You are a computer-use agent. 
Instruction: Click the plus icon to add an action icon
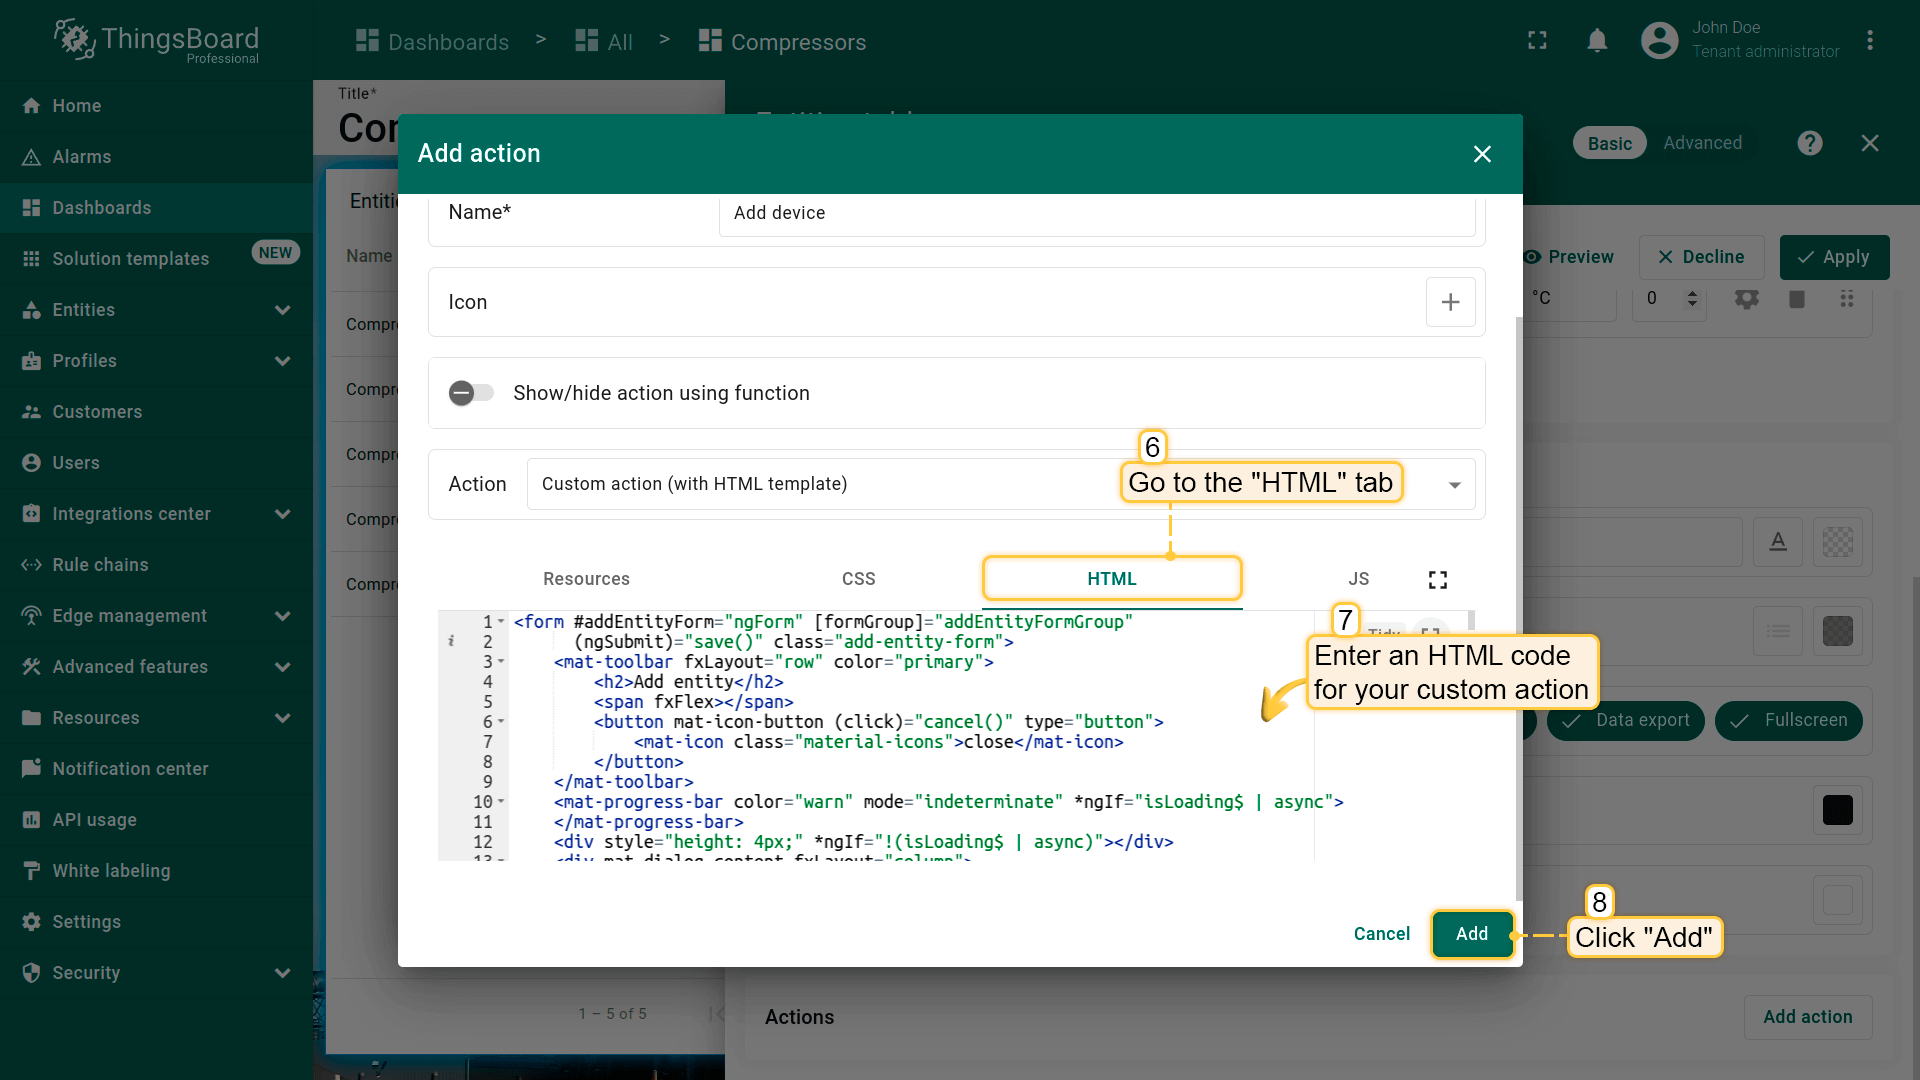click(x=1450, y=302)
